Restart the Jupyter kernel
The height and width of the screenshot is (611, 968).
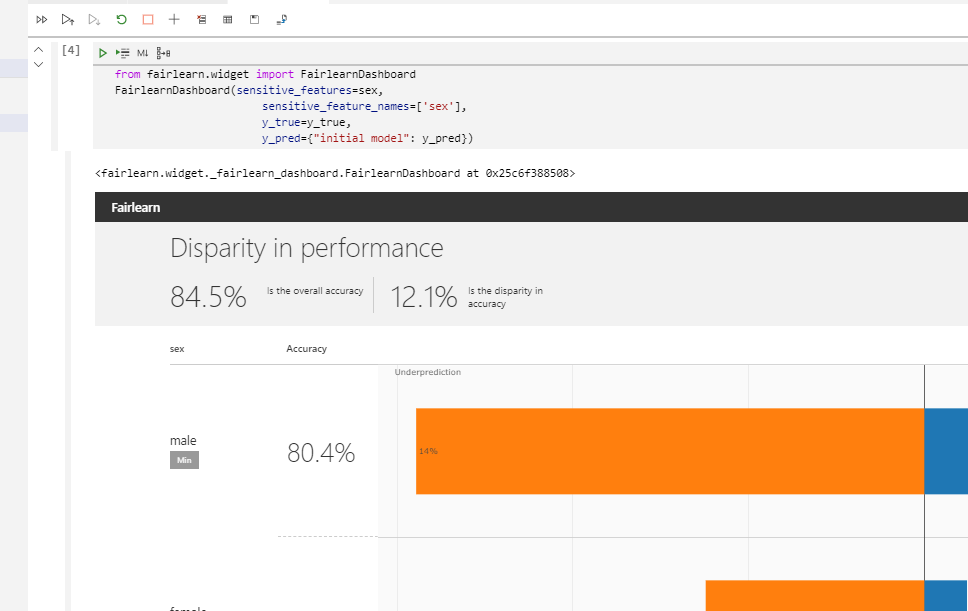coord(121,20)
